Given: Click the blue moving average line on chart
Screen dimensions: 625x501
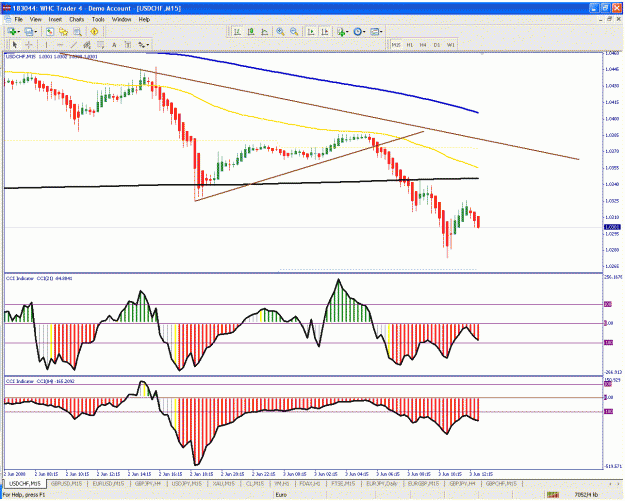Looking at the screenshot, I should pyautogui.click(x=319, y=79).
